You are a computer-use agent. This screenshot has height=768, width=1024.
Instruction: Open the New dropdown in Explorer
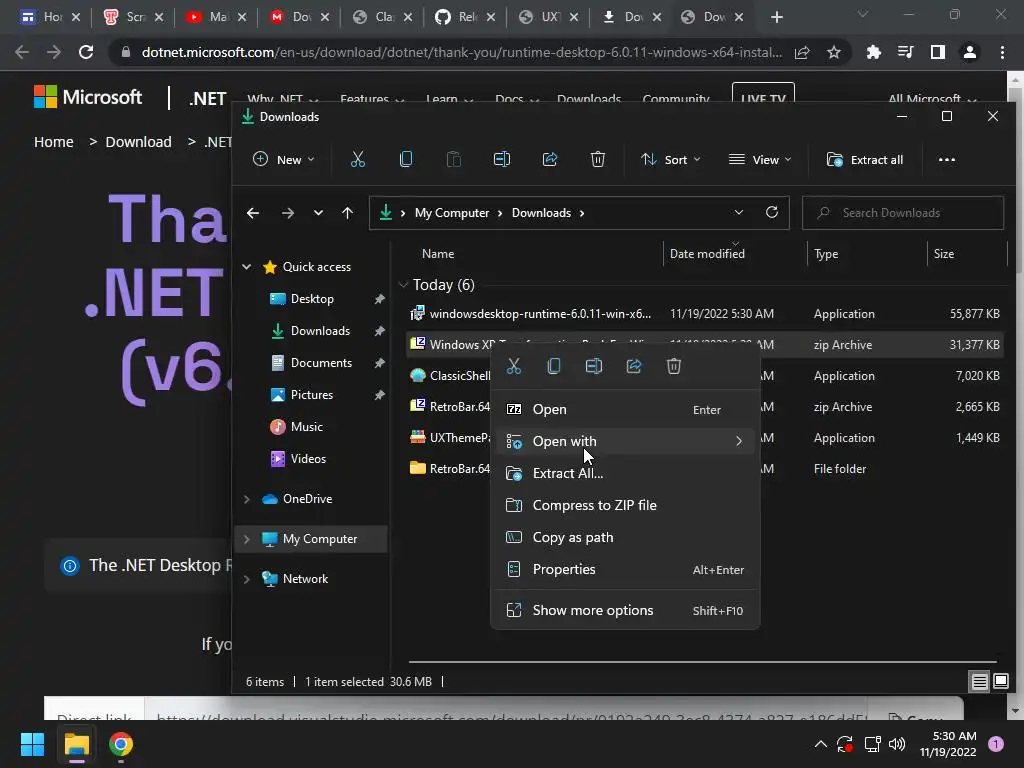pos(283,159)
